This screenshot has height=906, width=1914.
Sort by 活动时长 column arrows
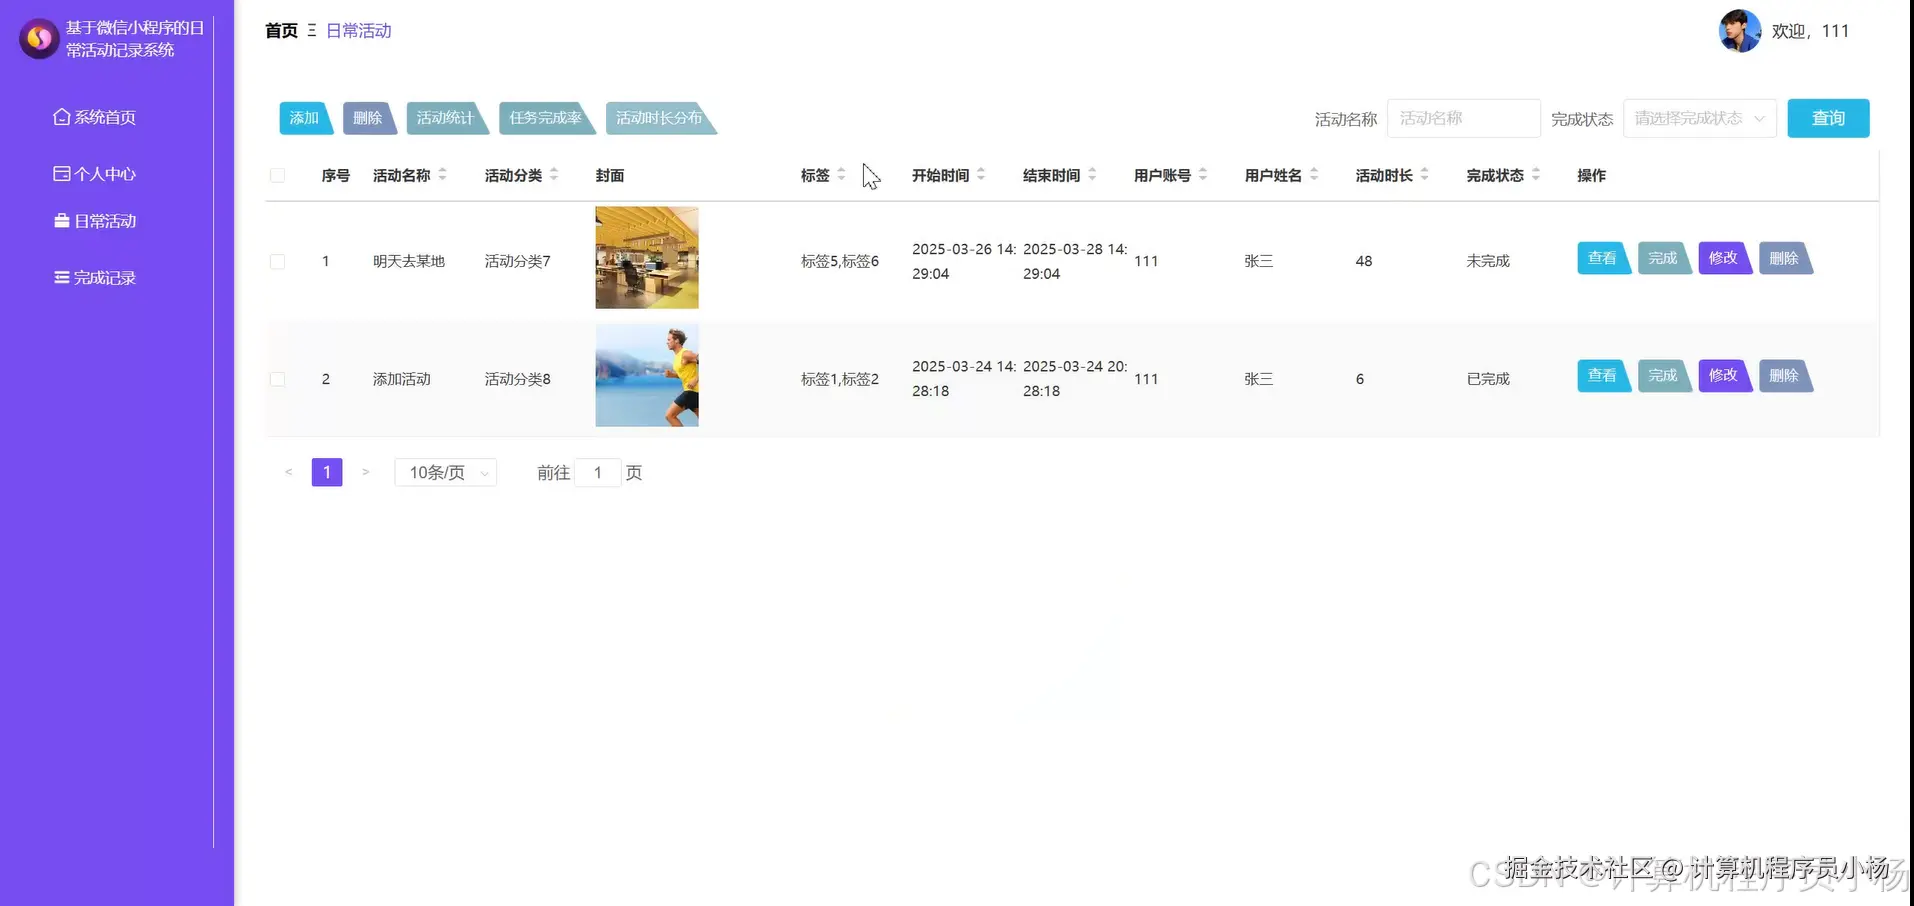1425,175
